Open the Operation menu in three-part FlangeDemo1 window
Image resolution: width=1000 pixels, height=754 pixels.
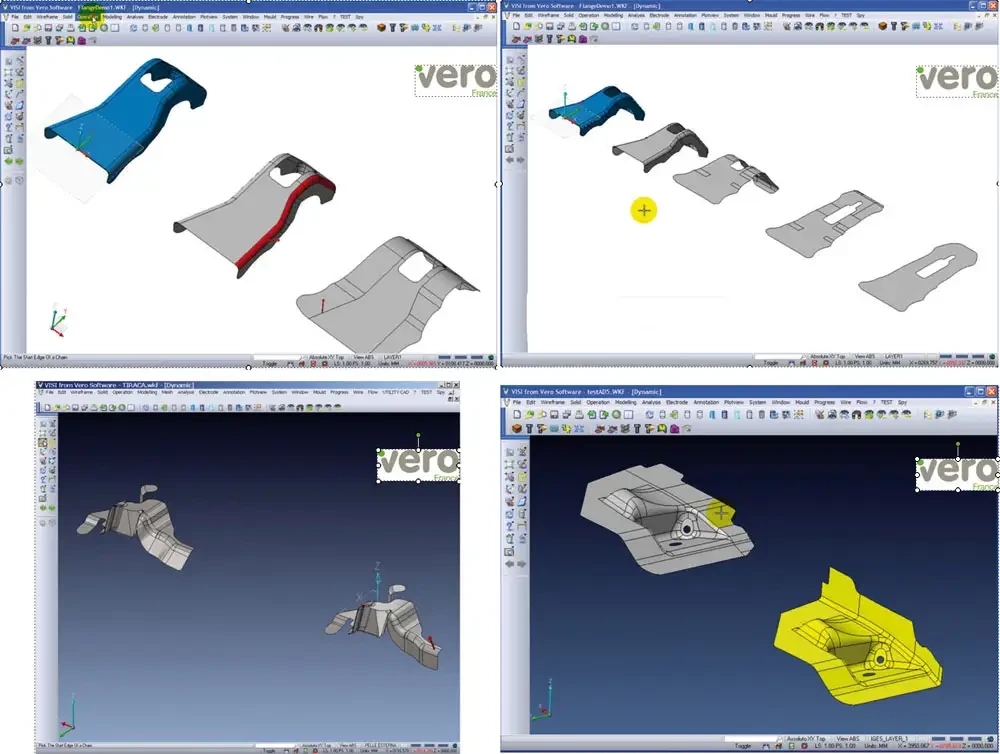click(88, 17)
